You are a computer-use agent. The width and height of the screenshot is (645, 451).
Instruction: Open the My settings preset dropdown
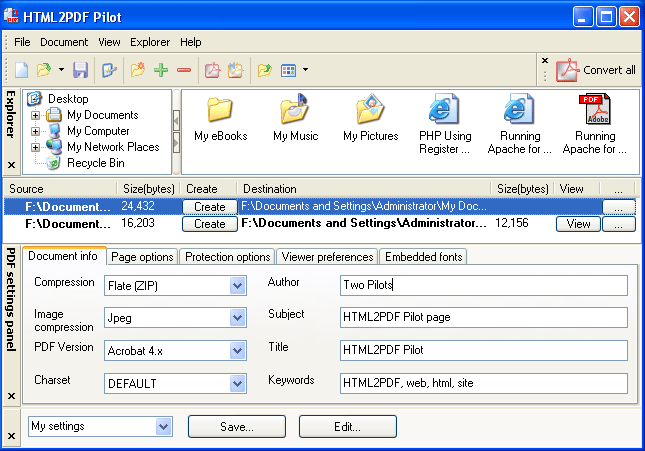click(163, 426)
